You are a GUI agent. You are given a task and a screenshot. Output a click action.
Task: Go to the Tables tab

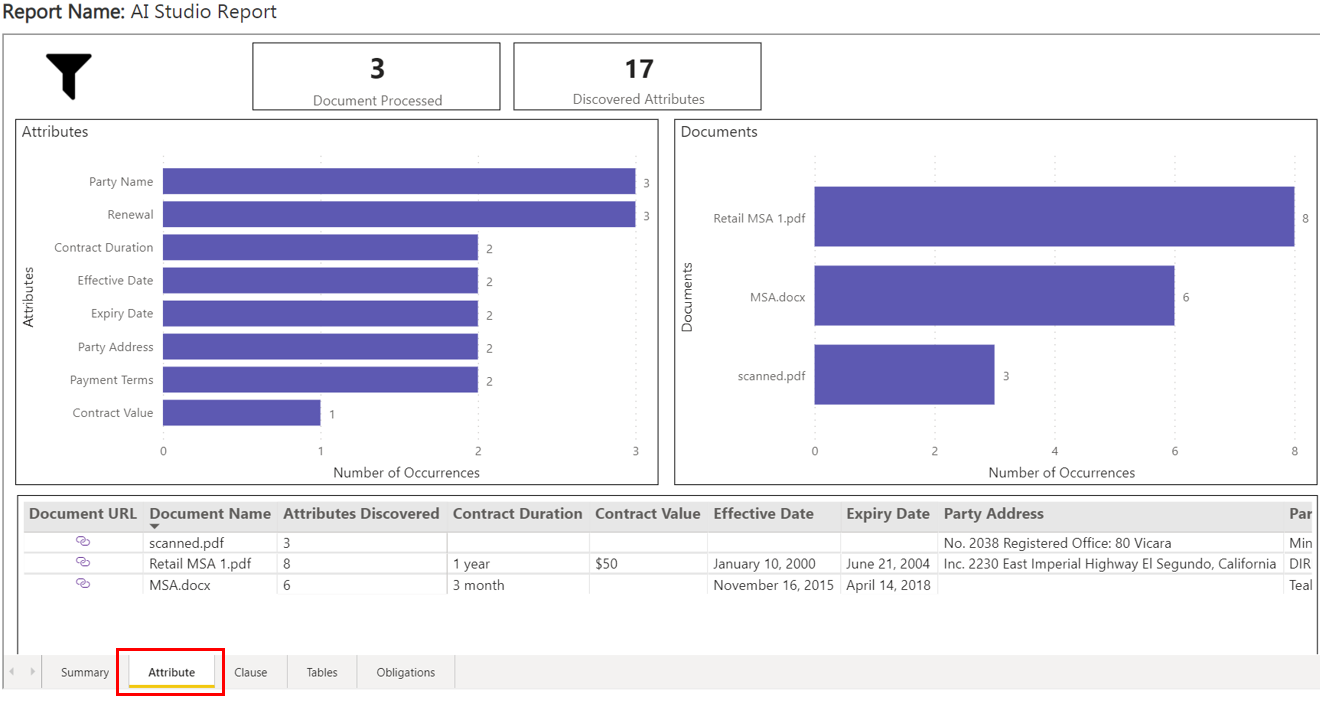tap(321, 672)
